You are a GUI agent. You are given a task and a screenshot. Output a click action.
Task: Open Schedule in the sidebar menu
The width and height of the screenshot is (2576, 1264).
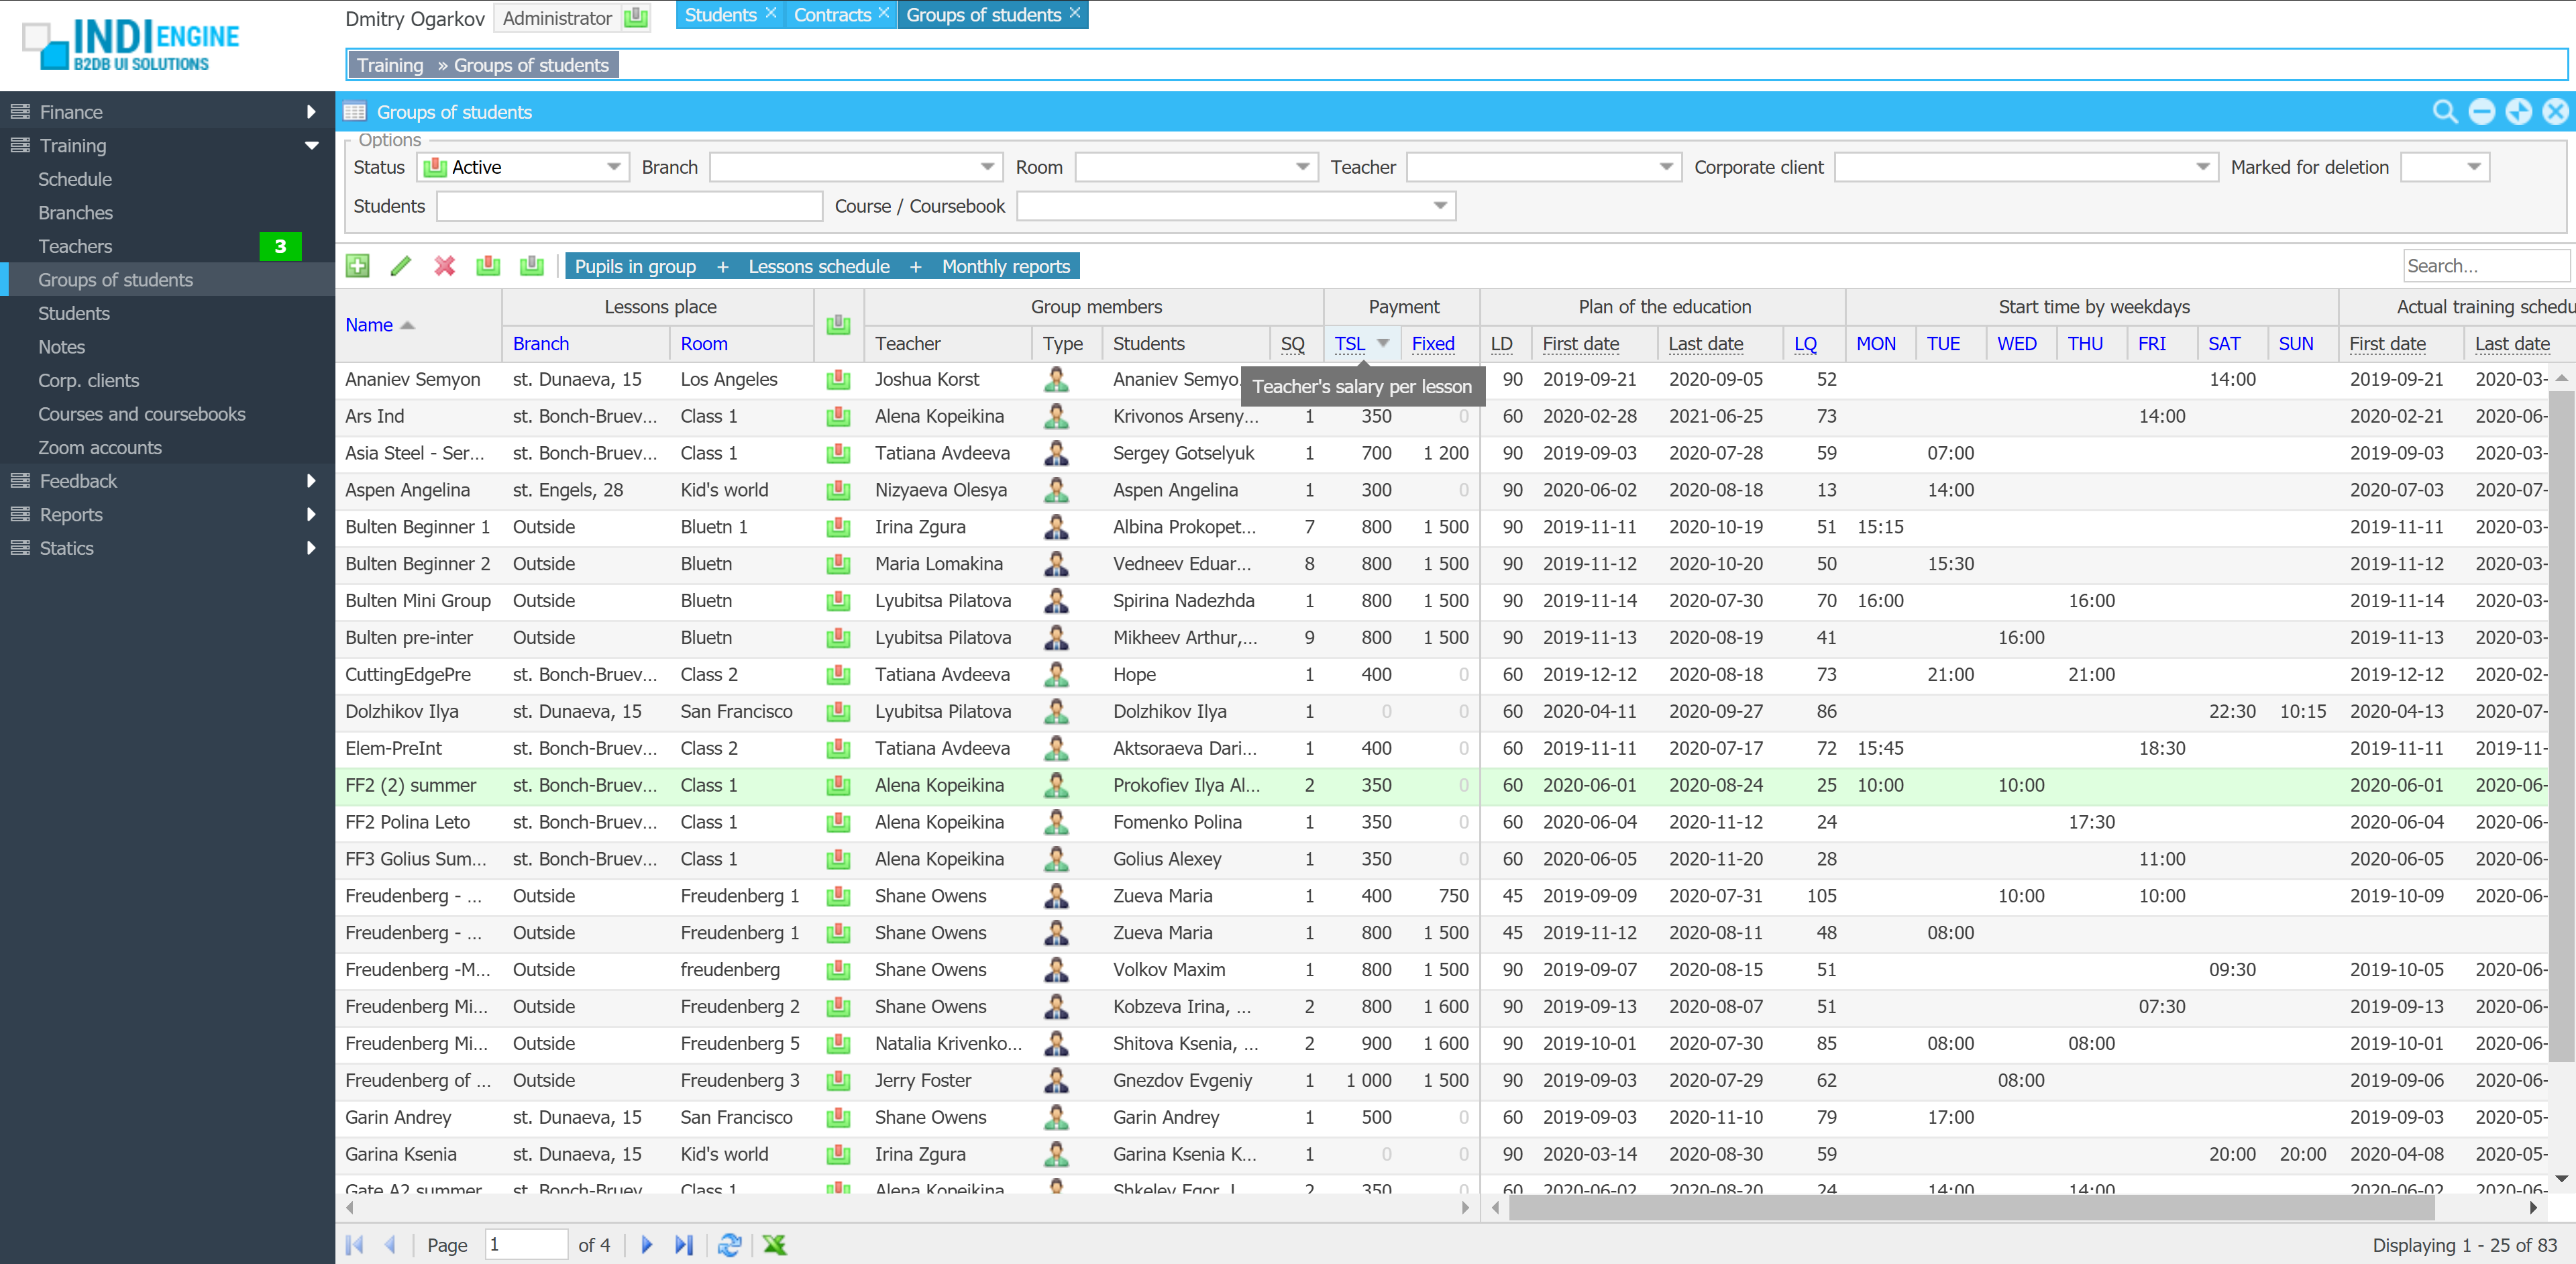point(75,179)
